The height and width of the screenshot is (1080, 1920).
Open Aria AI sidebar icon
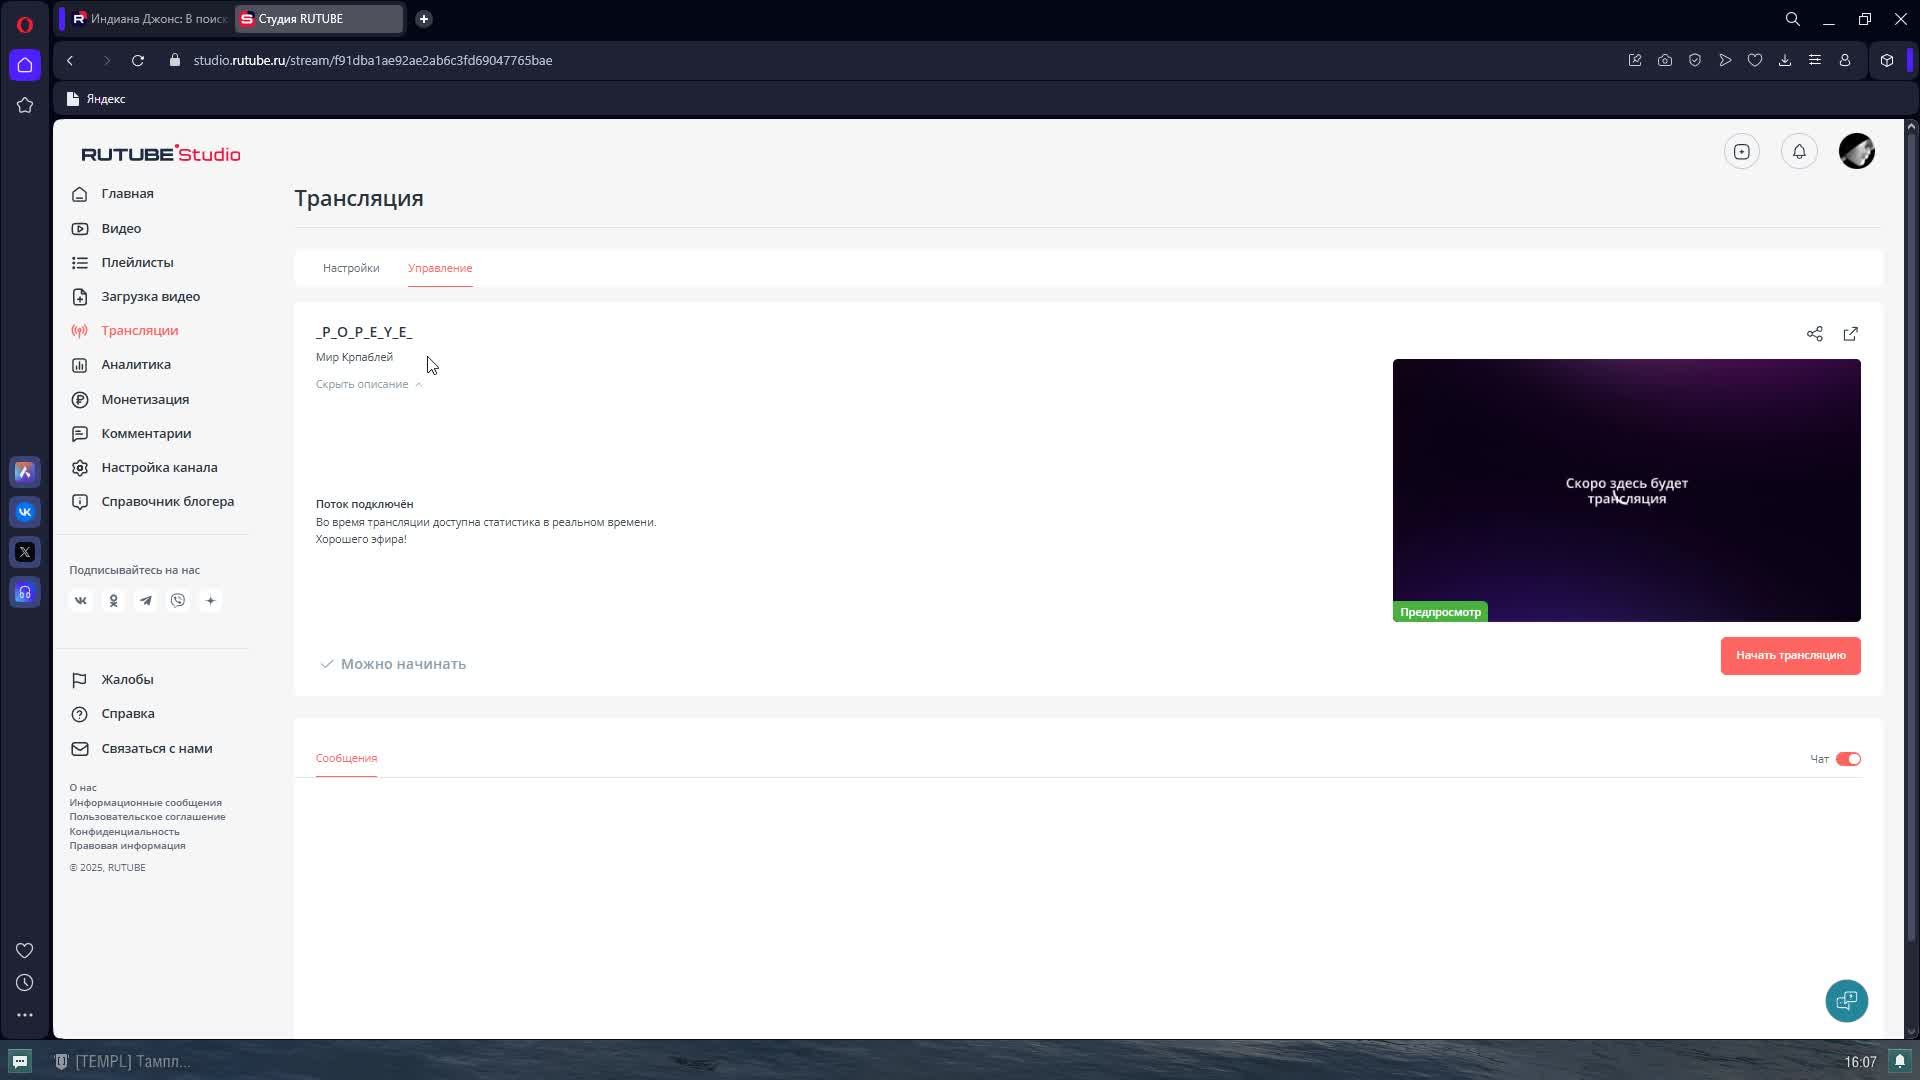[x=25, y=472]
